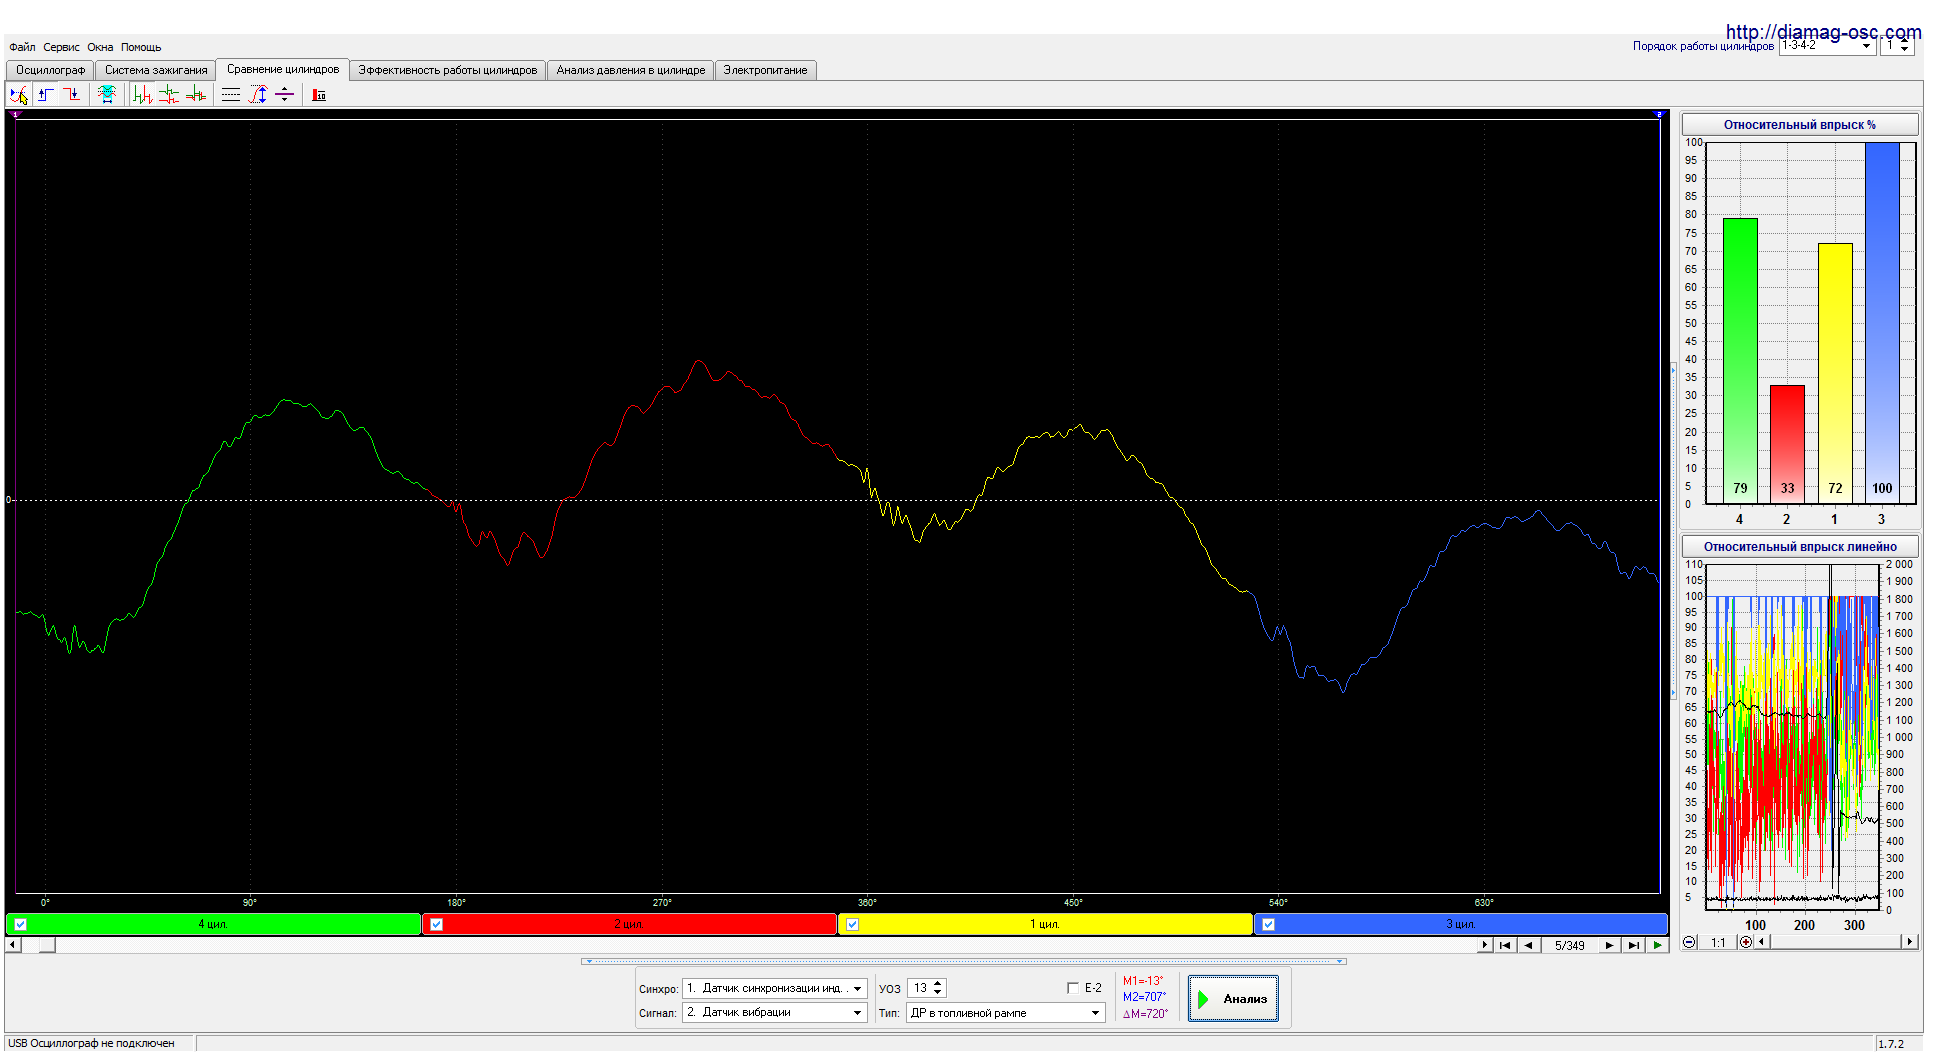This screenshot has width=1936, height=1056.
Task: Jump to the first frame
Action: coord(1505,945)
